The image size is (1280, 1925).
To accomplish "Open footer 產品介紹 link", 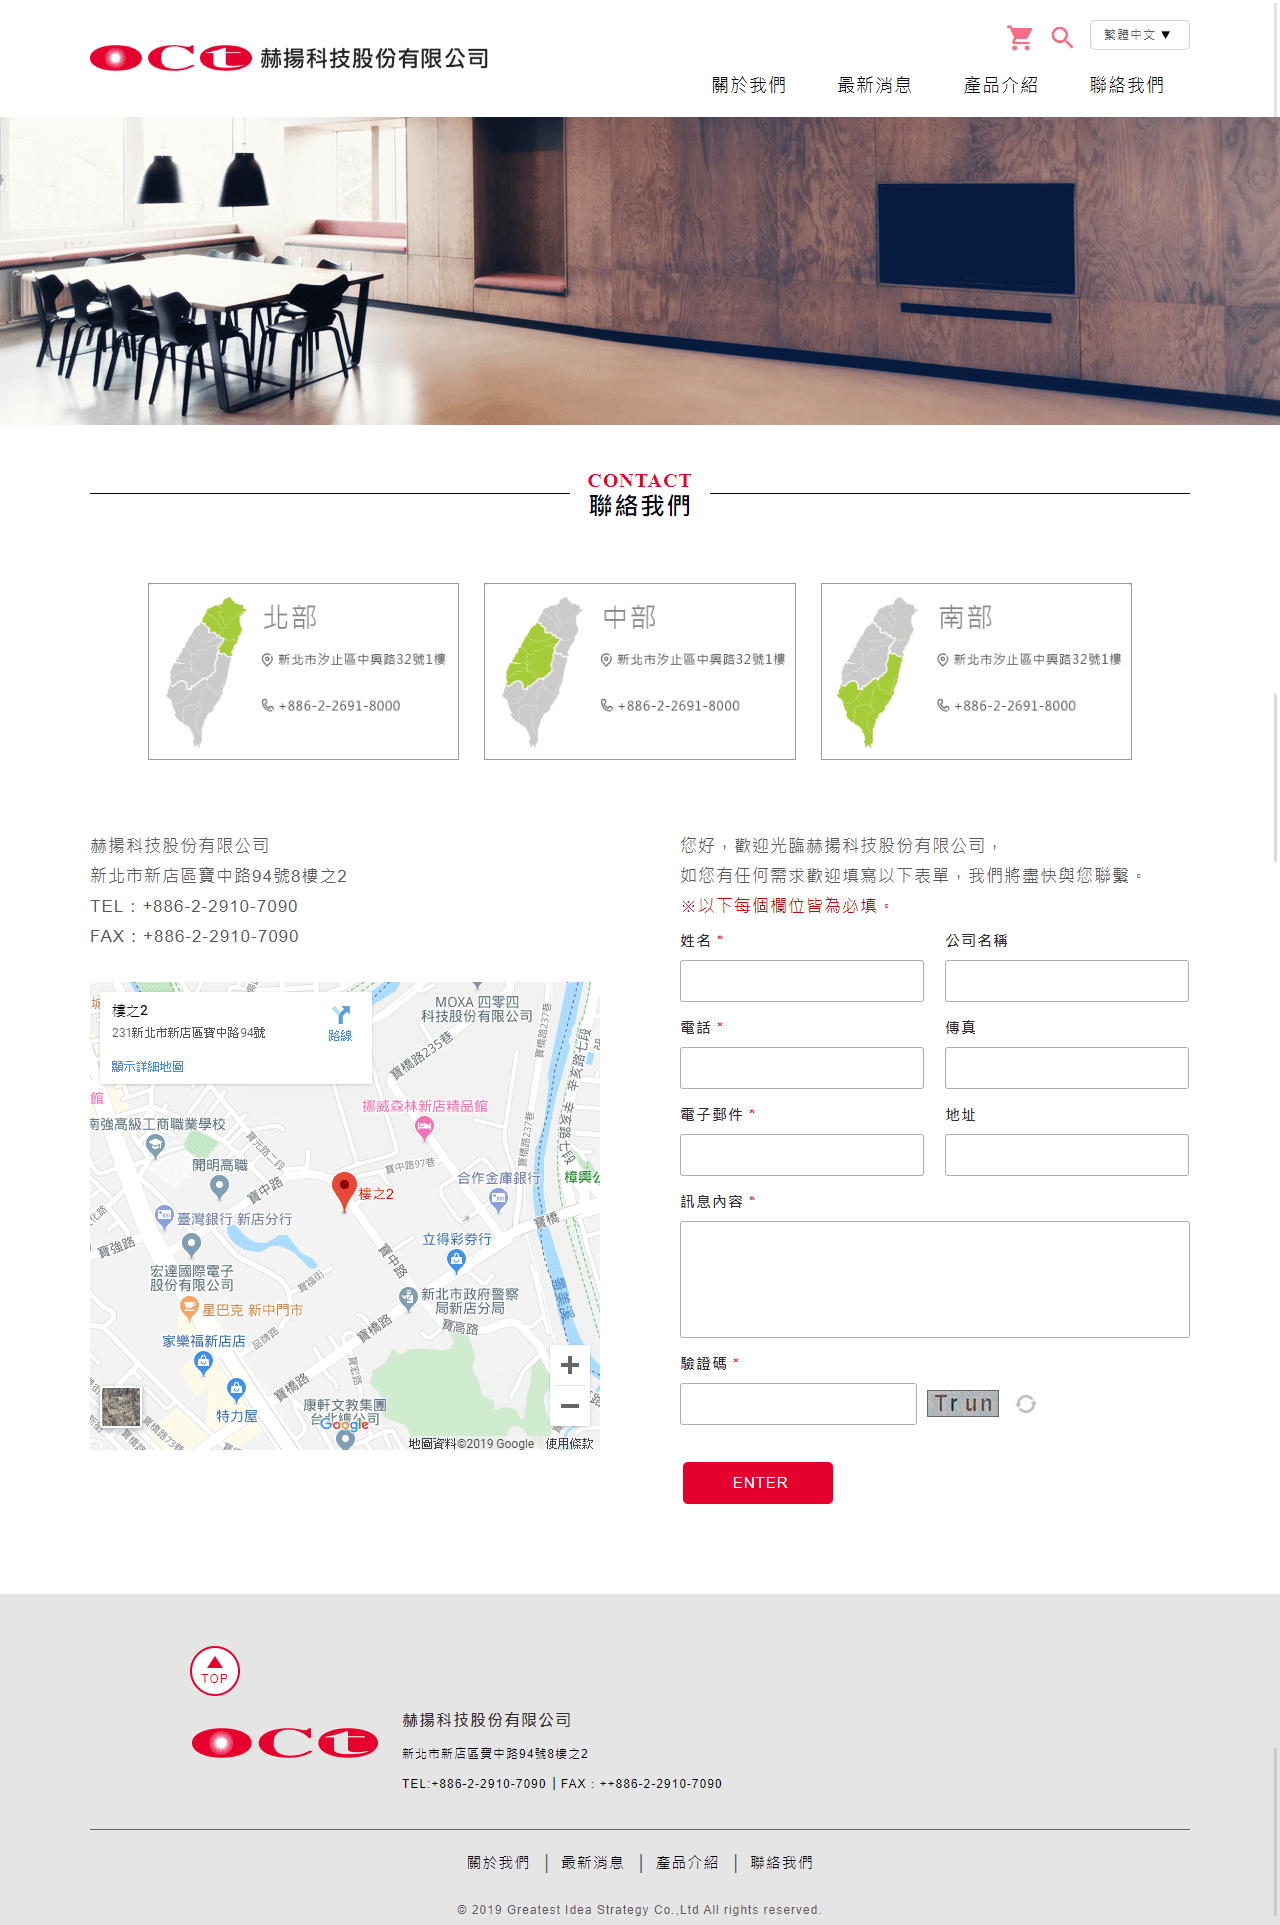I will point(687,1863).
